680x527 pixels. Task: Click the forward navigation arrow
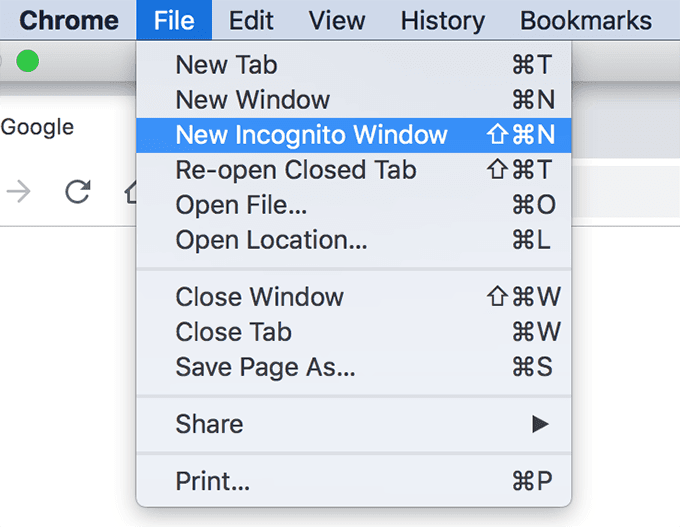click(18, 191)
